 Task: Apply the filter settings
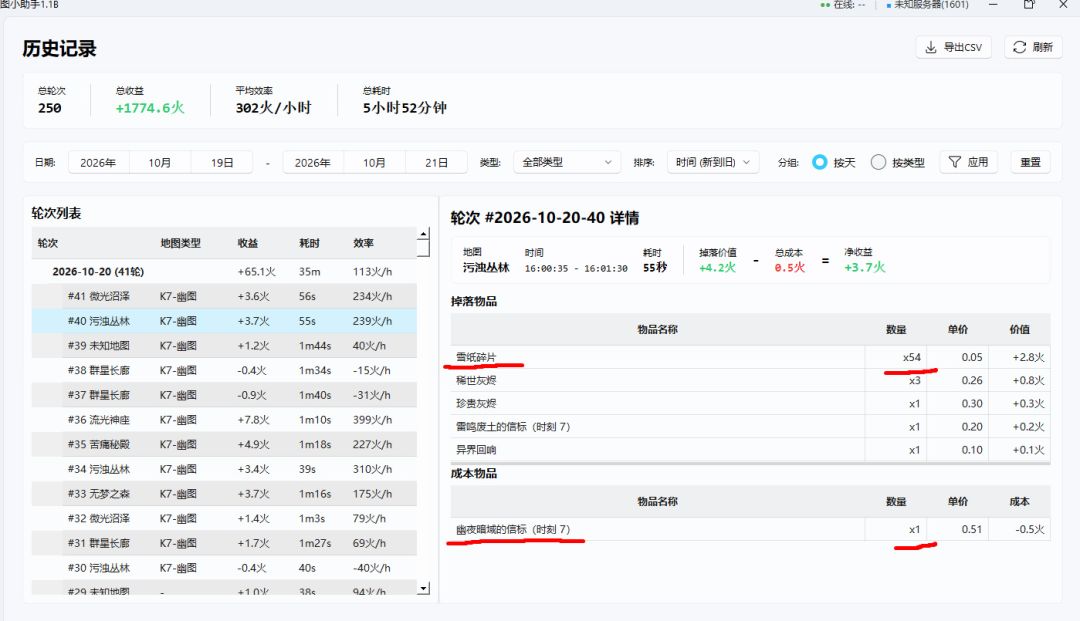pos(968,162)
